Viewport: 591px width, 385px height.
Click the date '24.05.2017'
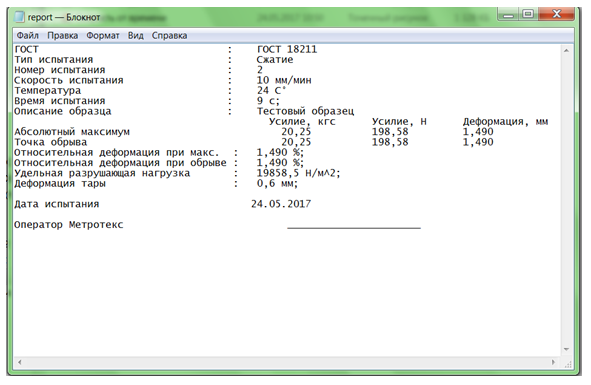tap(281, 204)
